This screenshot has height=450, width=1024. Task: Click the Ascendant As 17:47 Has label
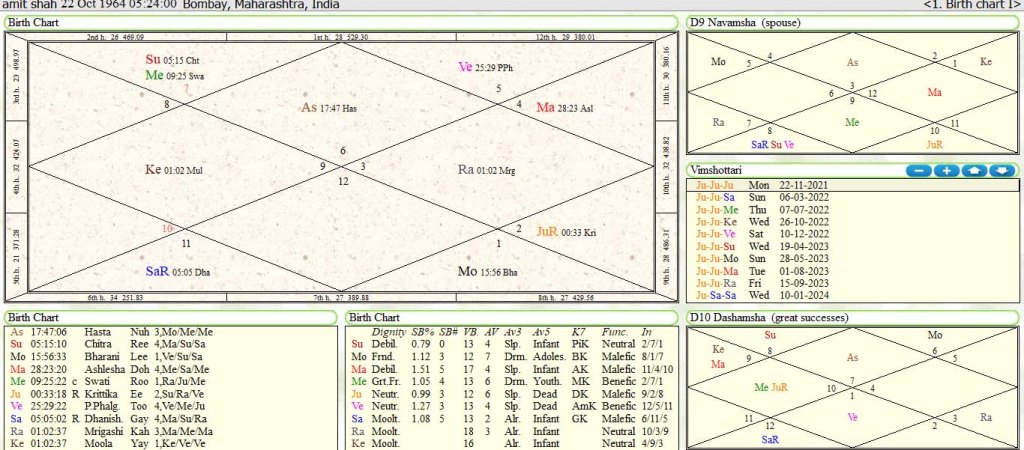(330, 108)
